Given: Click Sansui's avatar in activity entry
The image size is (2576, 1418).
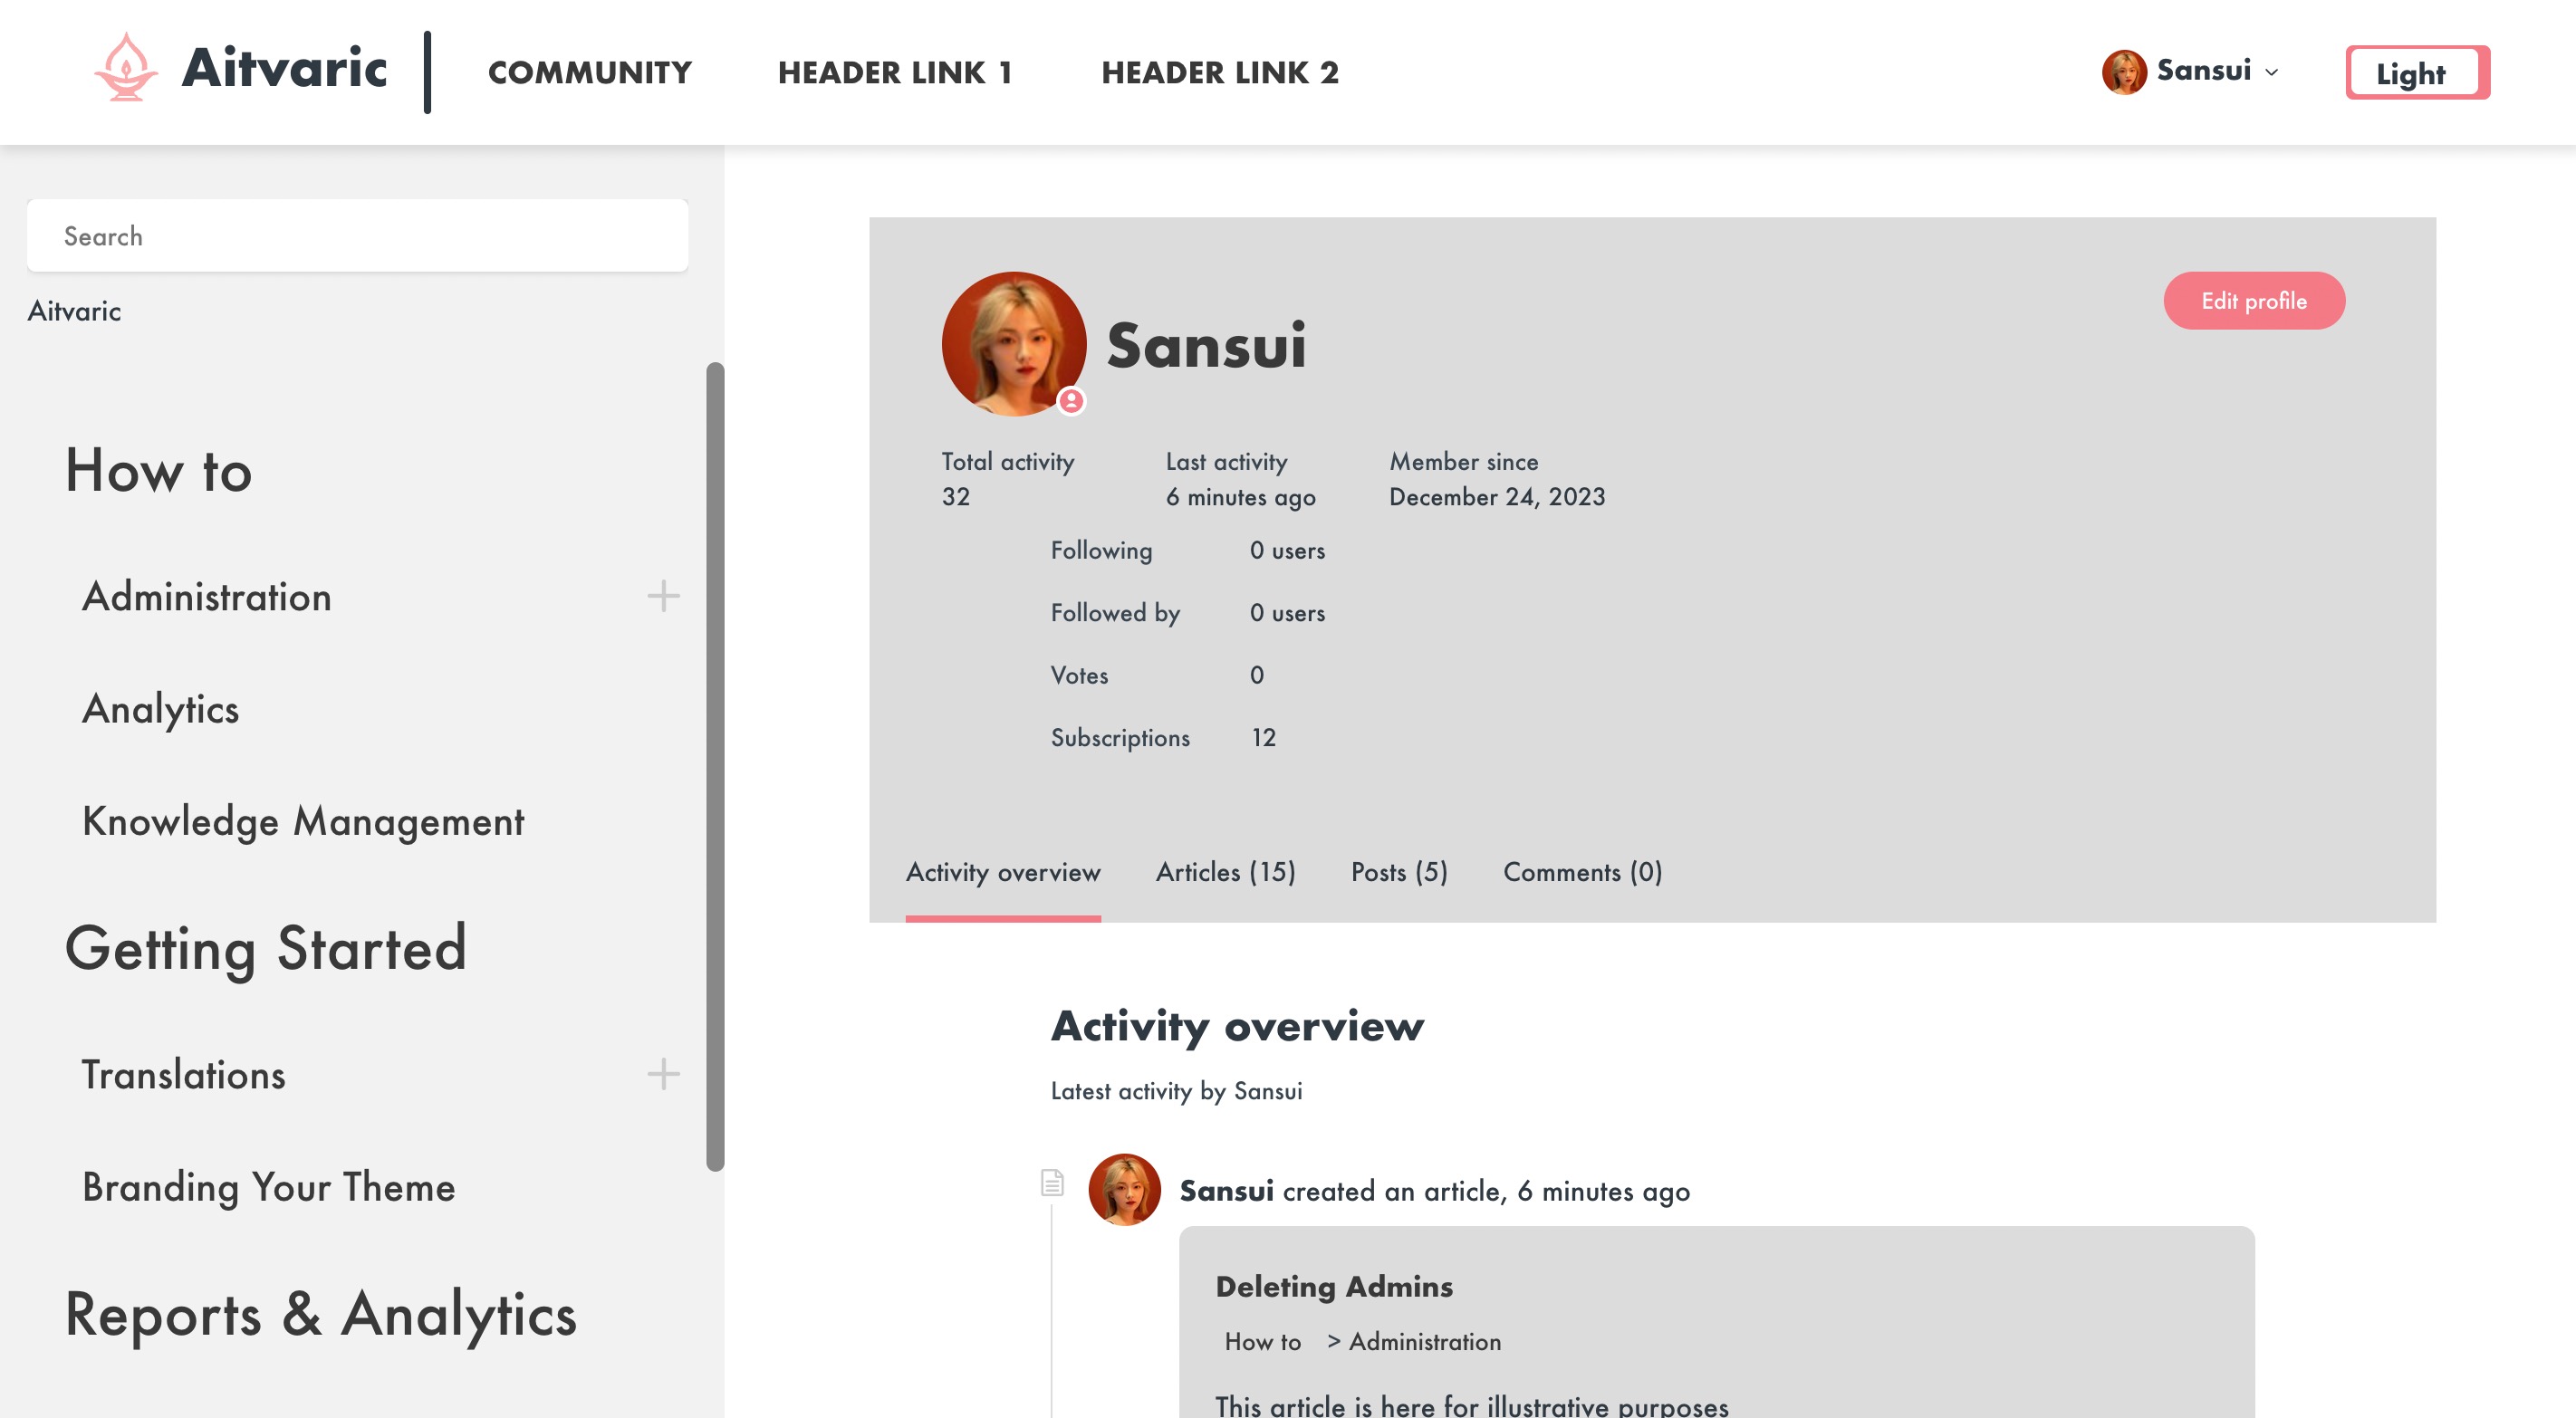Looking at the screenshot, I should coord(1124,1190).
